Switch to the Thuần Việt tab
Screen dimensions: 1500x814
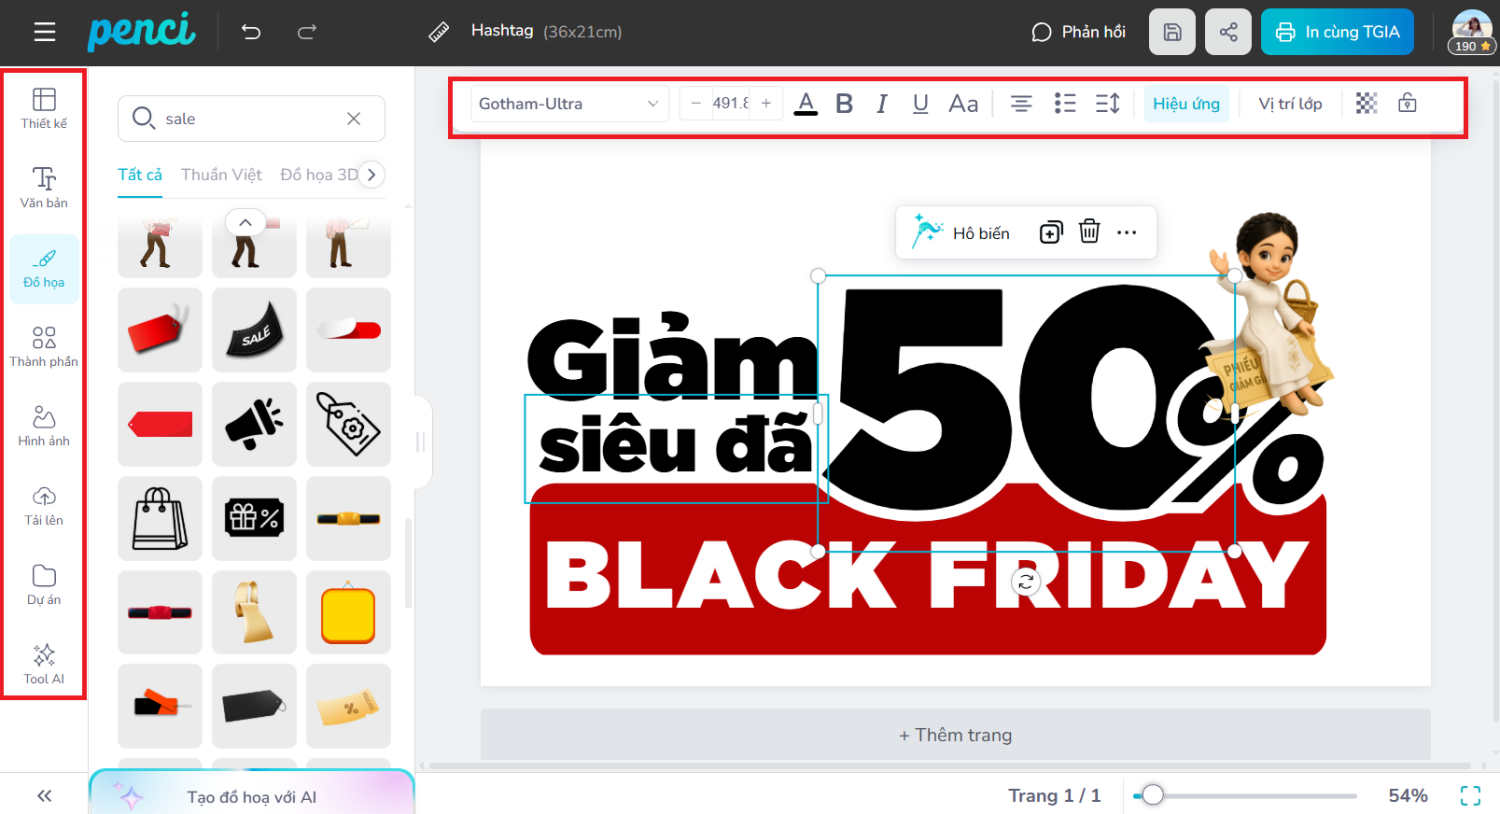tap(221, 174)
